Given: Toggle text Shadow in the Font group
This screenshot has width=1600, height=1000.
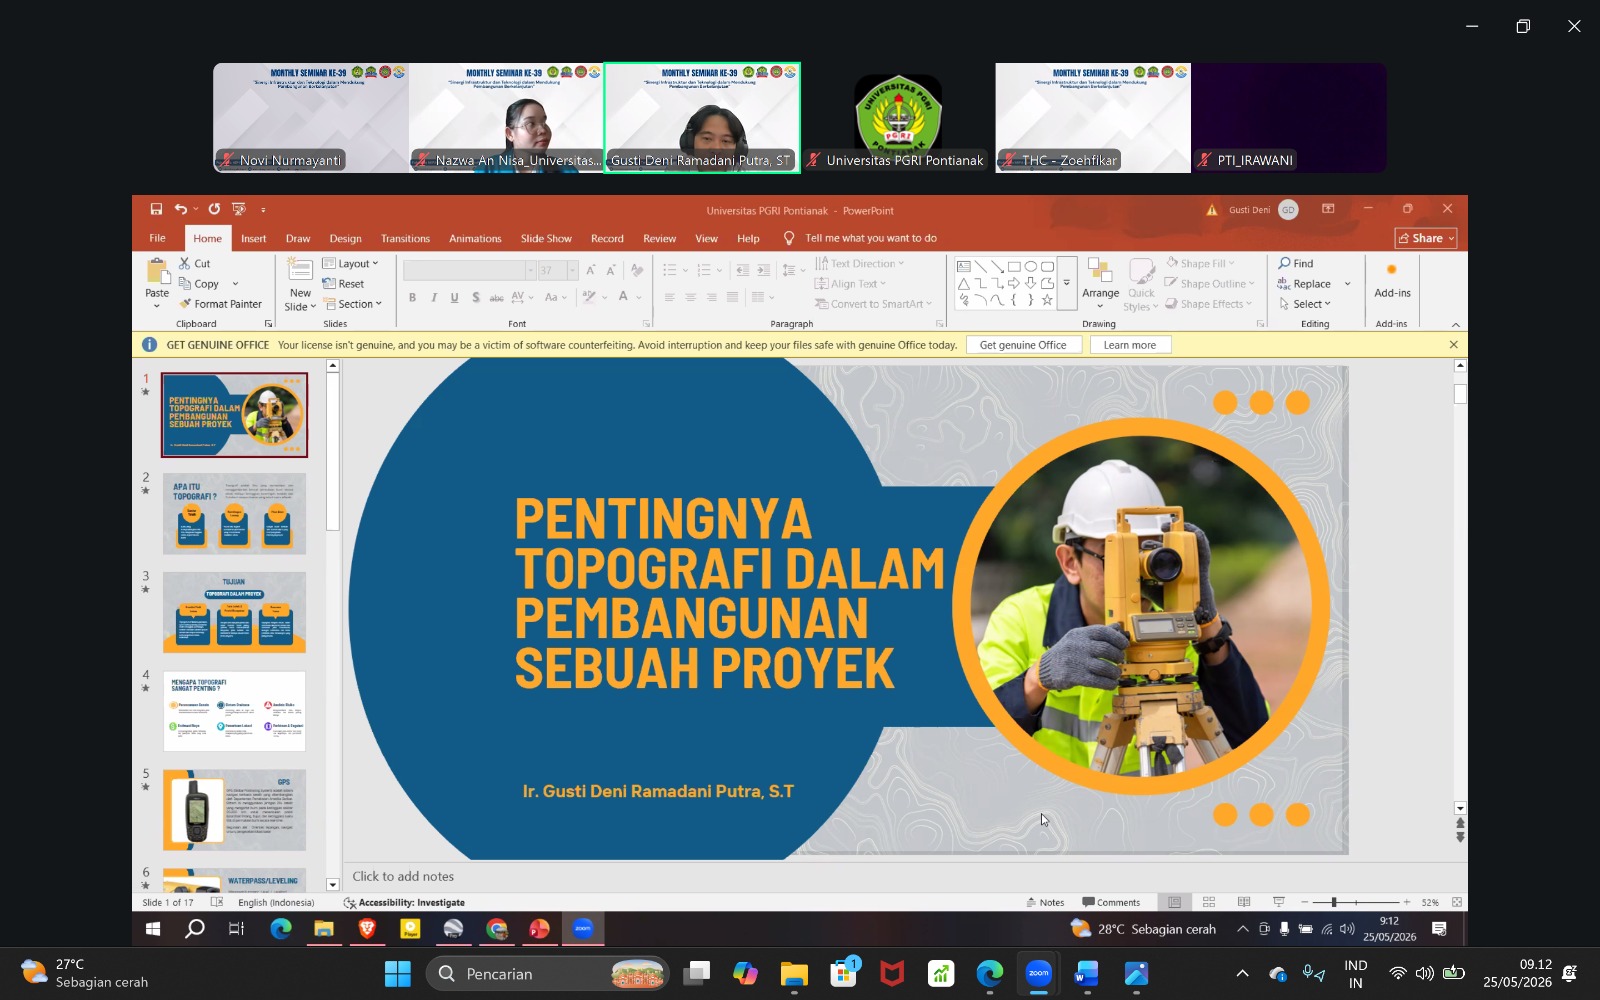Looking at the screenshot, I should click(476, 297).
